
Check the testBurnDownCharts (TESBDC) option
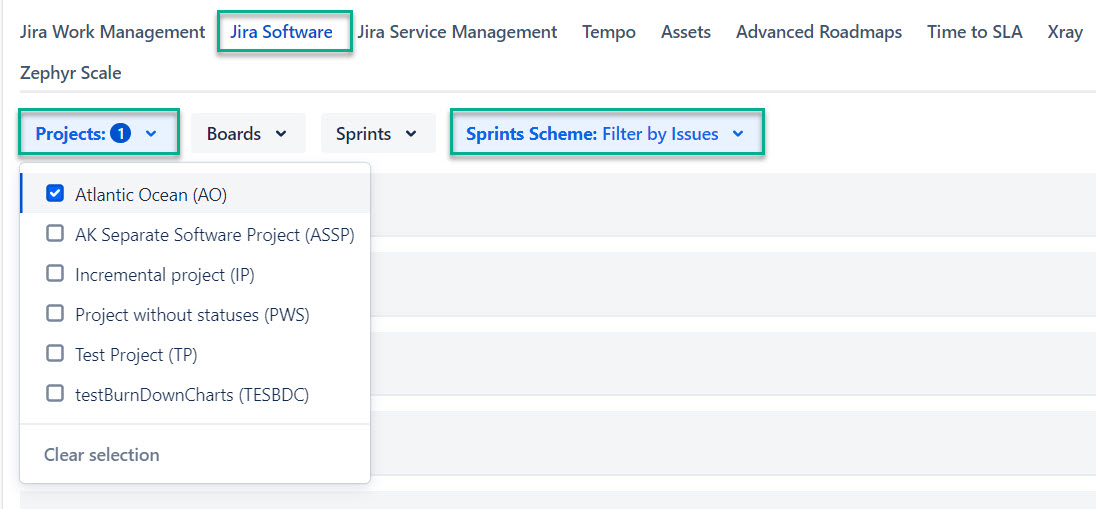click(56, 394)
